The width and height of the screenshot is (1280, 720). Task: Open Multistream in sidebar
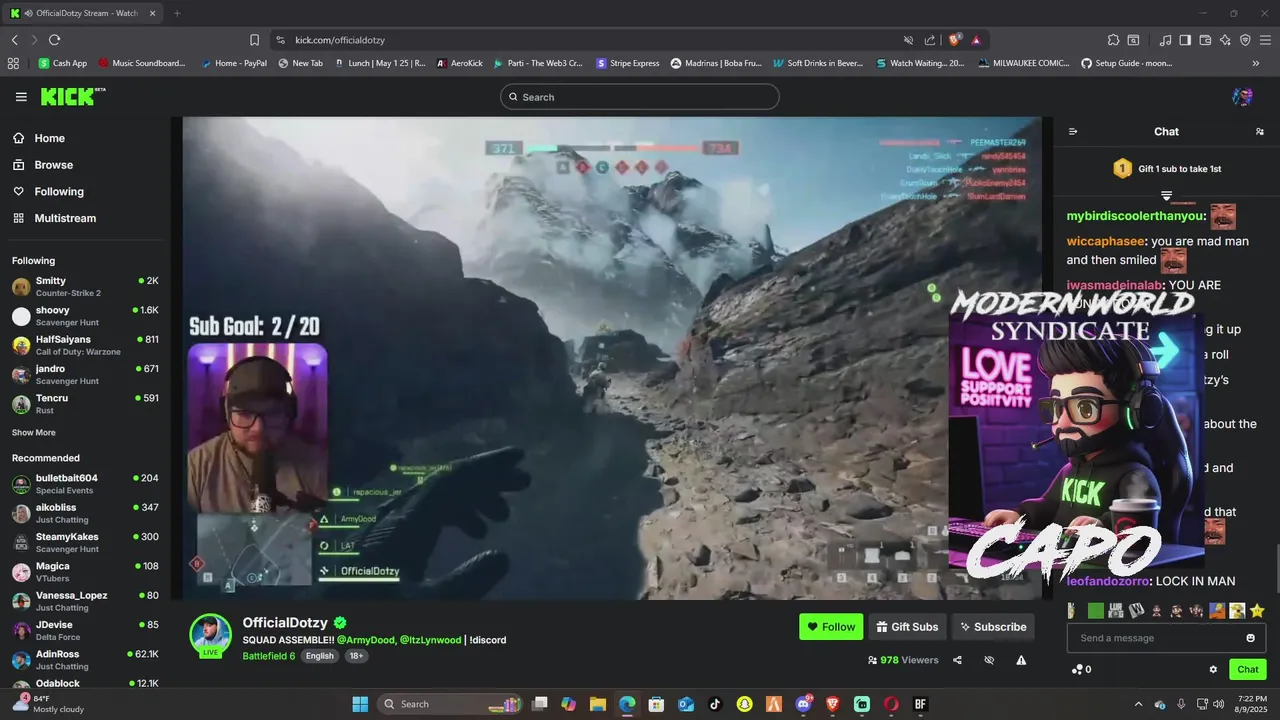(65, 218)
